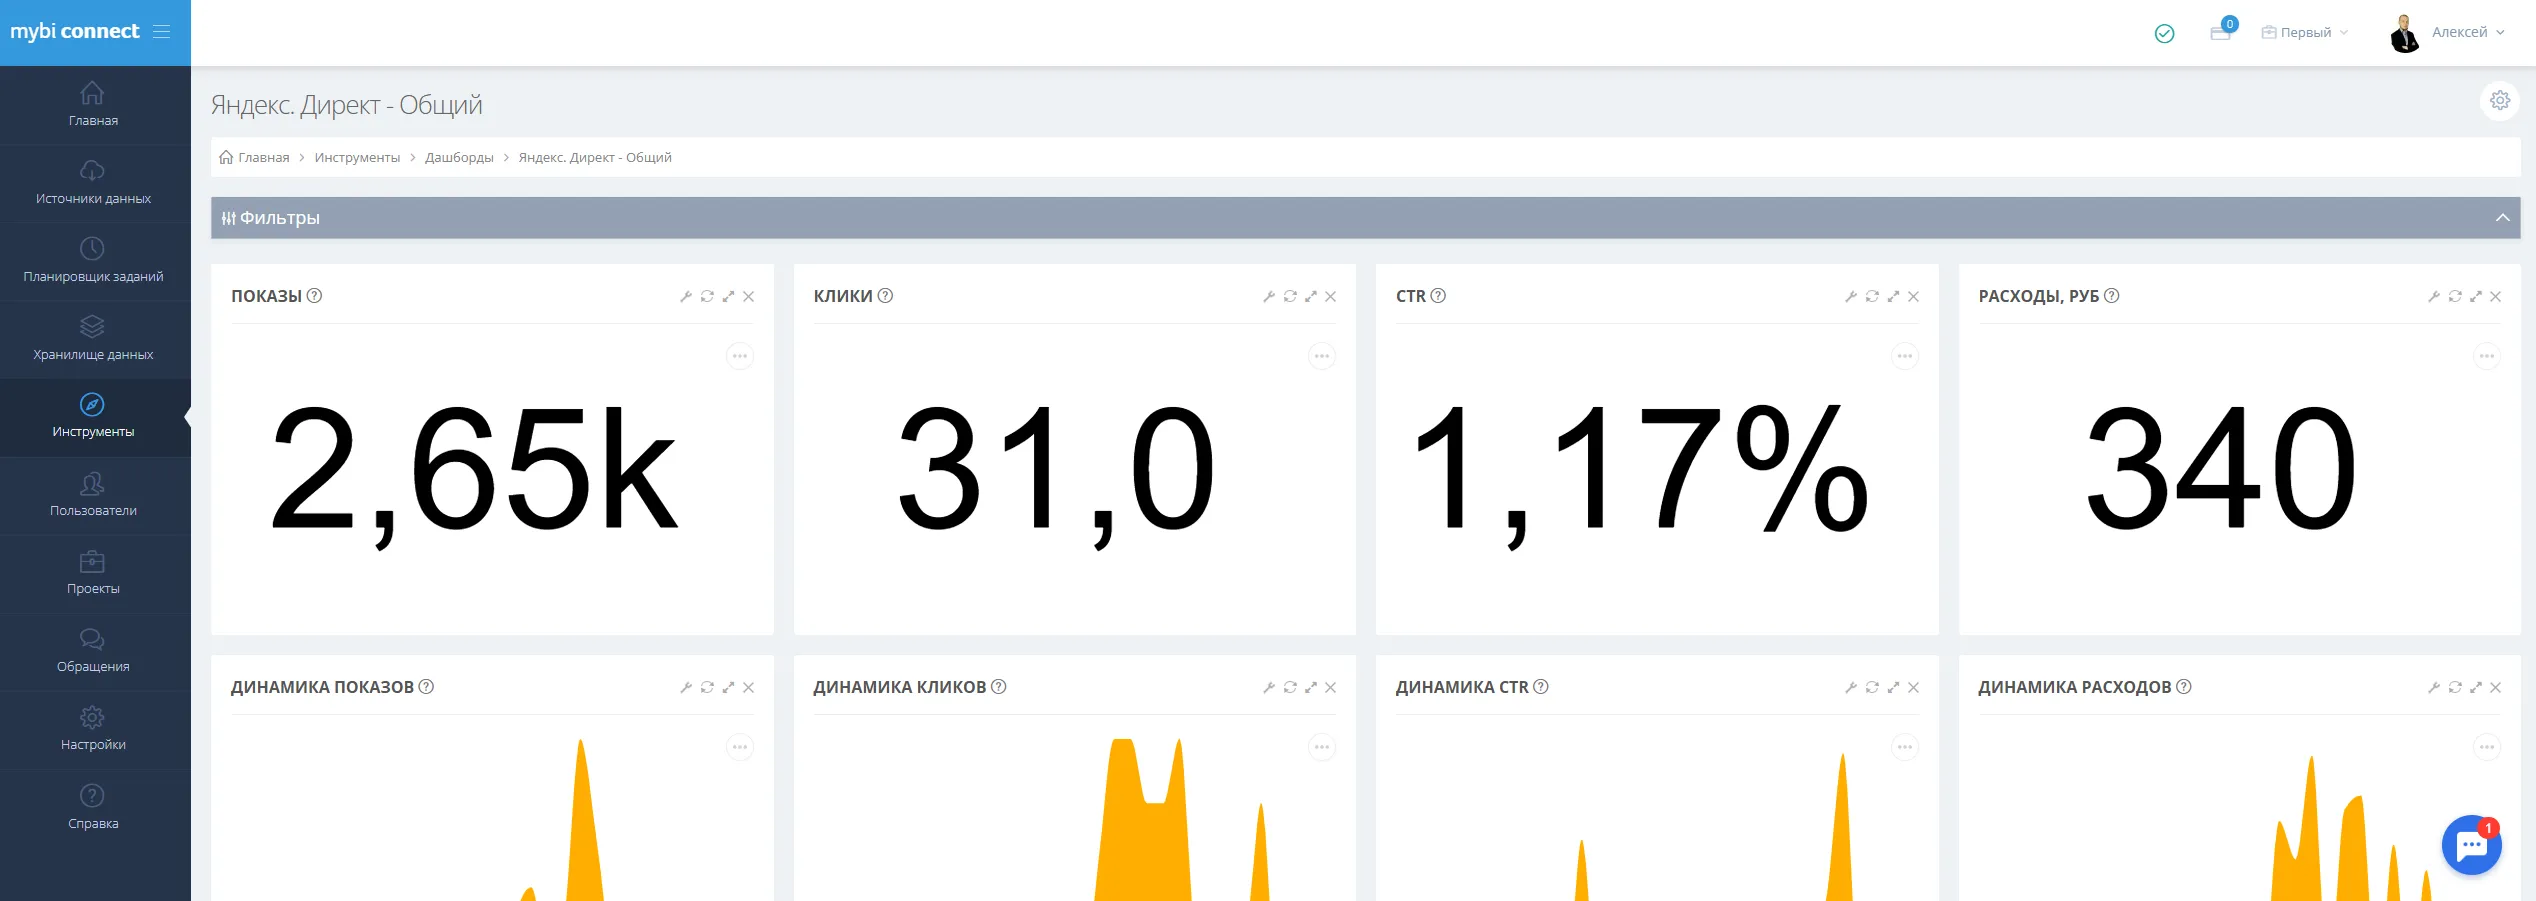This screenshot has height=901, width=2536.
Task: Click the green status checkmark icon
Action: coord(2164,34)
